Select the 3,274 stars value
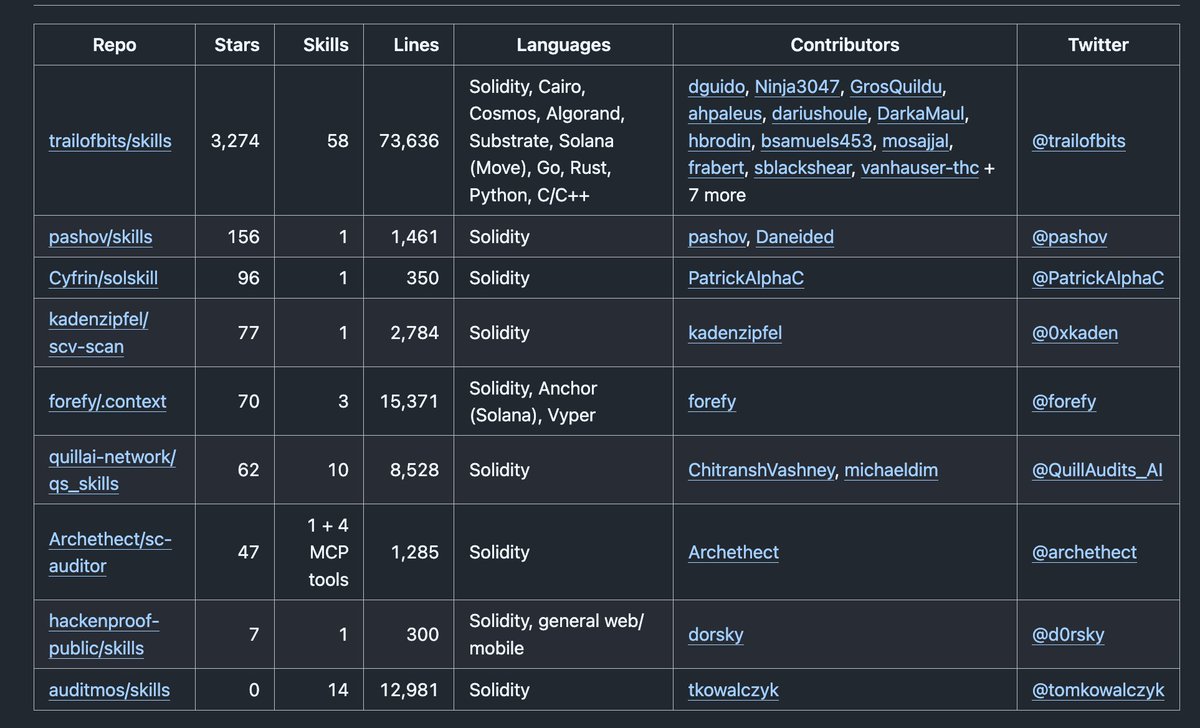This screenshot has width=1200, height=728. point(235,141)
